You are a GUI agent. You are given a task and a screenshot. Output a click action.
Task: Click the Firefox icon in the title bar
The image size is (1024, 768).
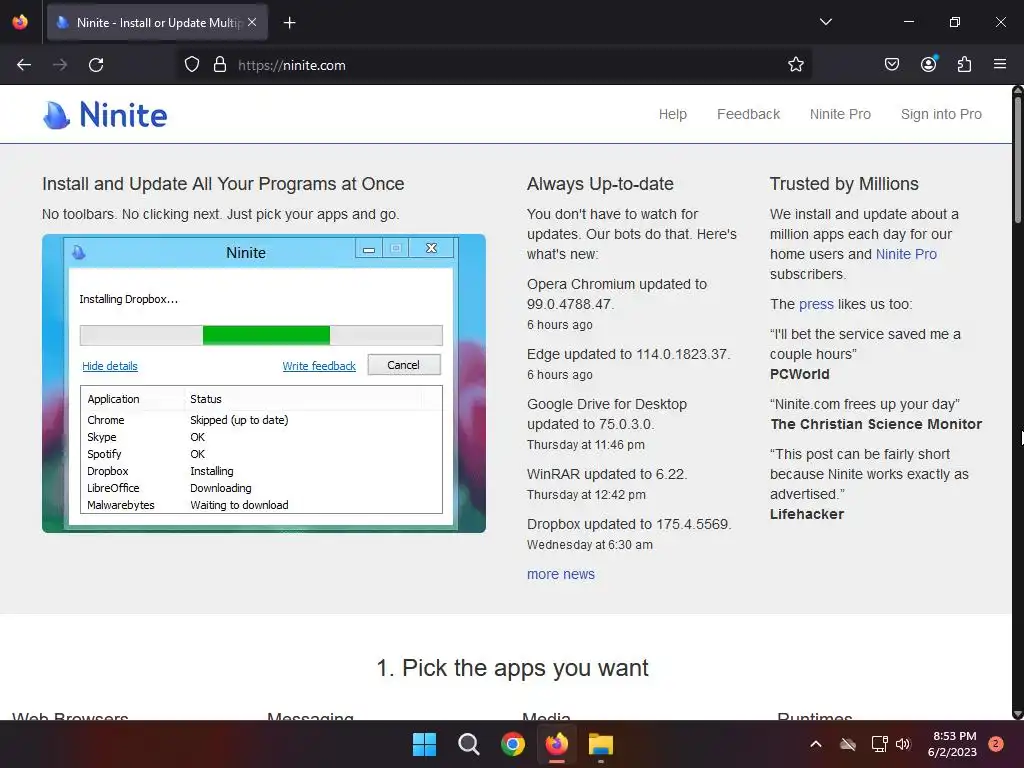[x=20, y=22]
